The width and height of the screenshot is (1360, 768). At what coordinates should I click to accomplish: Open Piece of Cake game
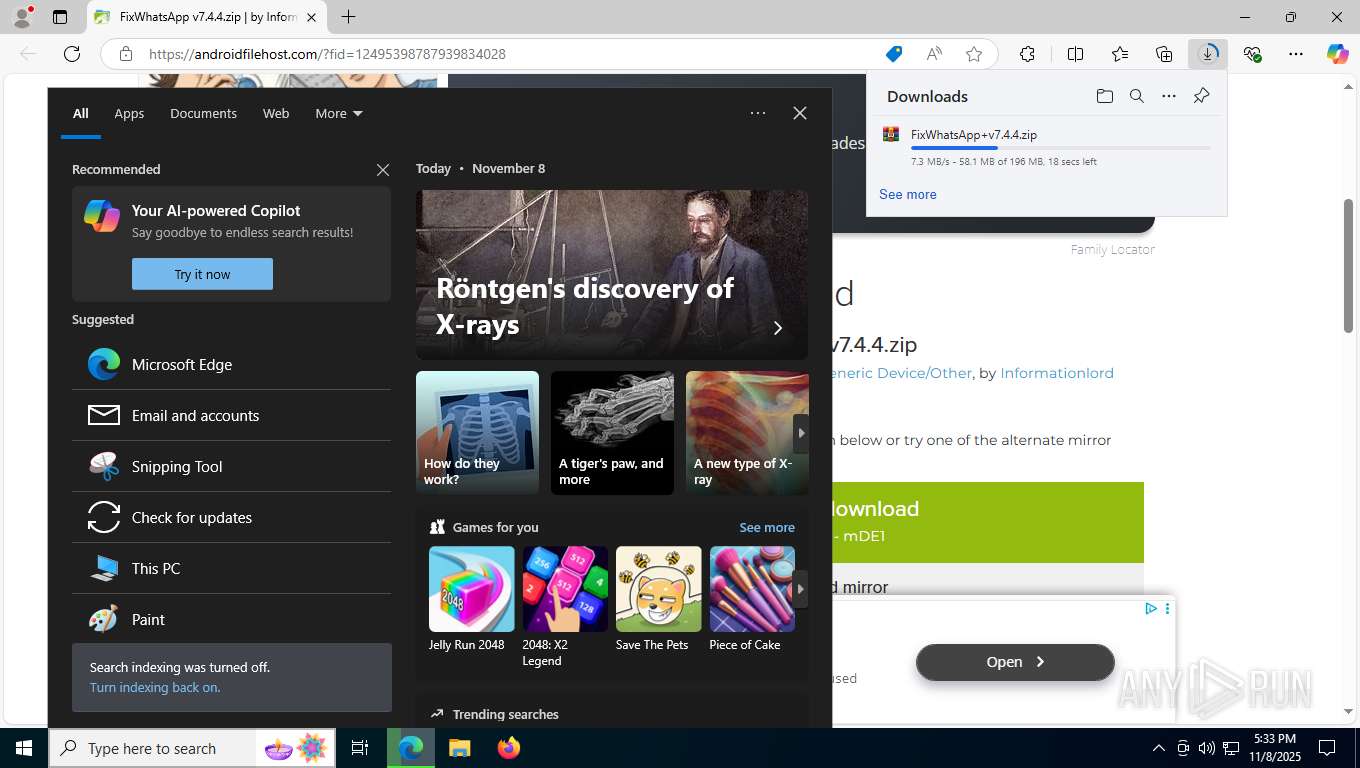pos(752,599)
